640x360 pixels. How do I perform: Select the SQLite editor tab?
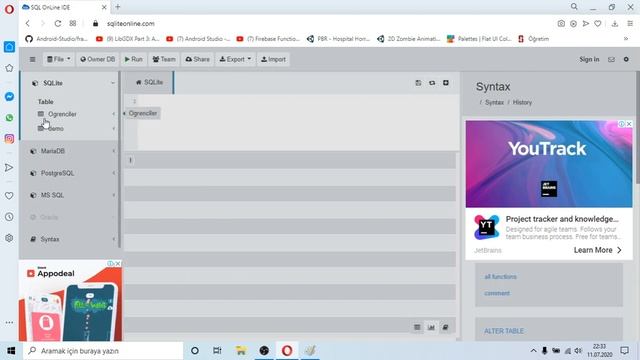149,82
